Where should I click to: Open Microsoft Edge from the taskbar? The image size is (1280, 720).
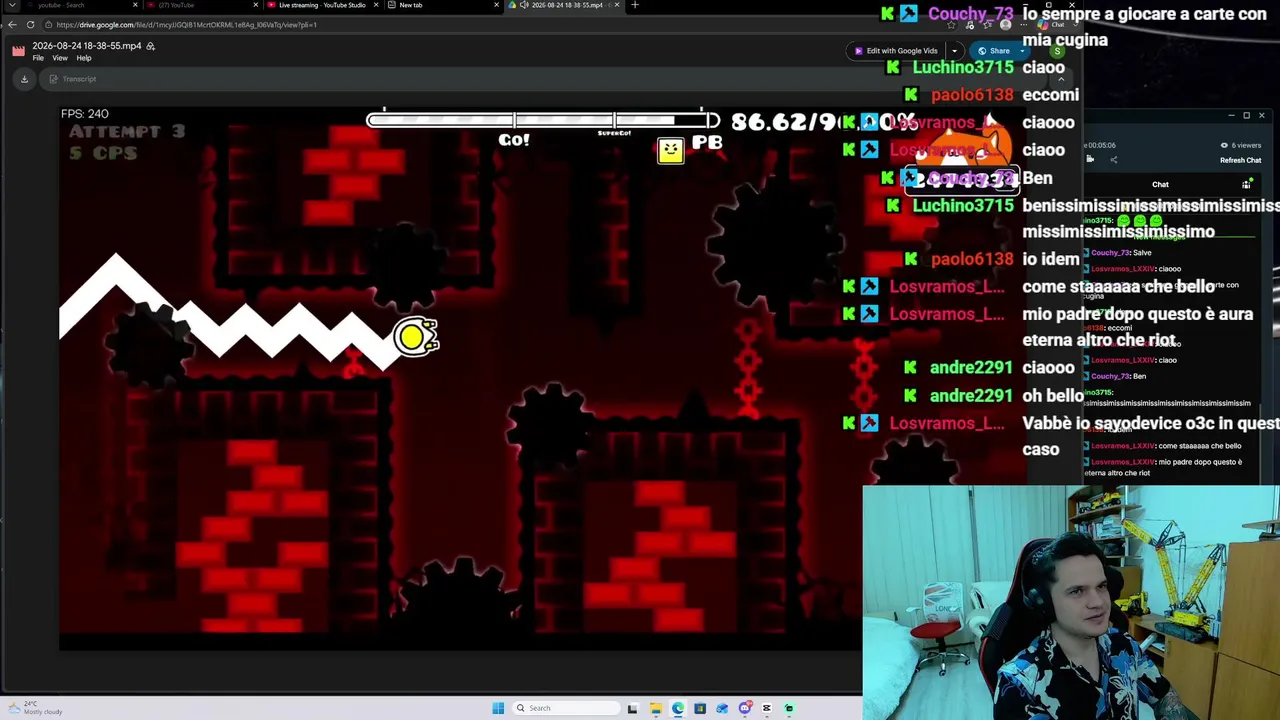(678, 708)
